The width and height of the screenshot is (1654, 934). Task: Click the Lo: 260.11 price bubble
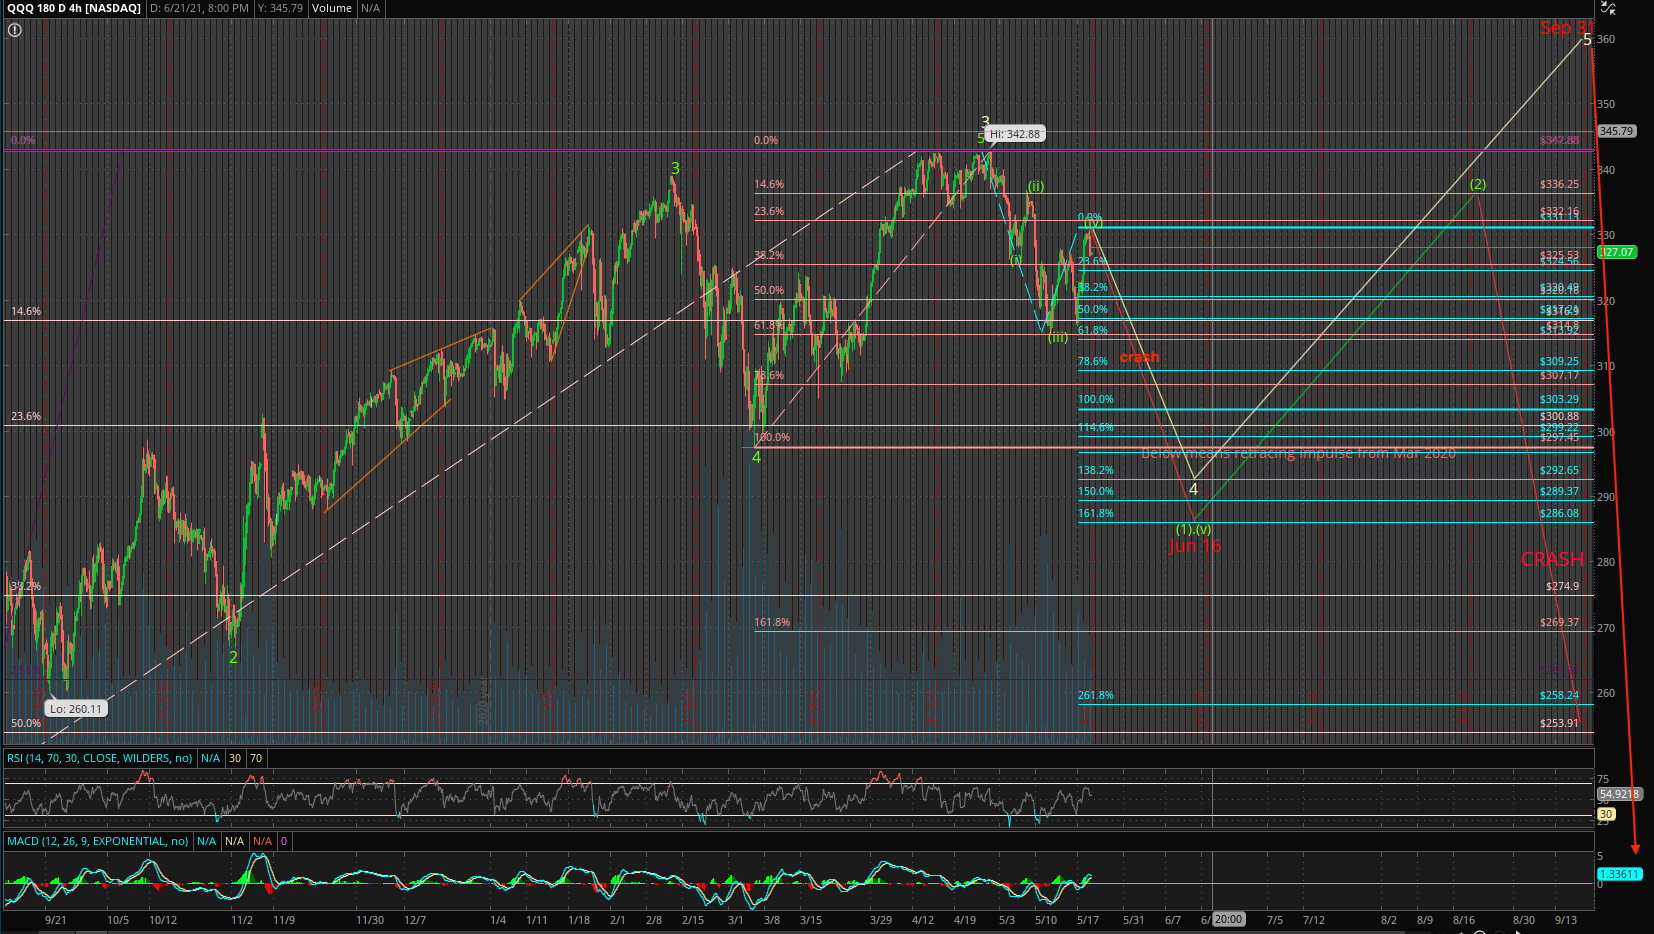(76, 709)
